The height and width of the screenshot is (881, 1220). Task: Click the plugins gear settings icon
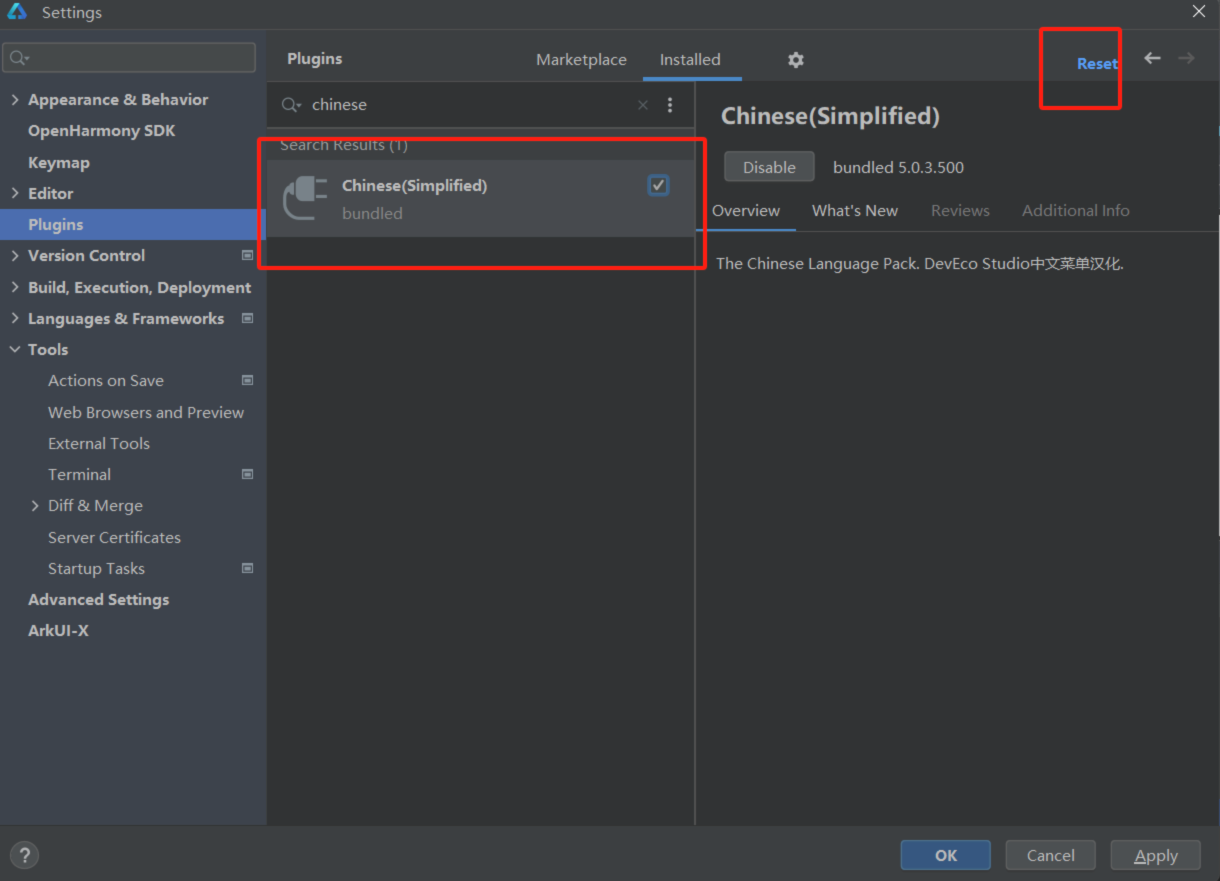click(x=795, y=60)
